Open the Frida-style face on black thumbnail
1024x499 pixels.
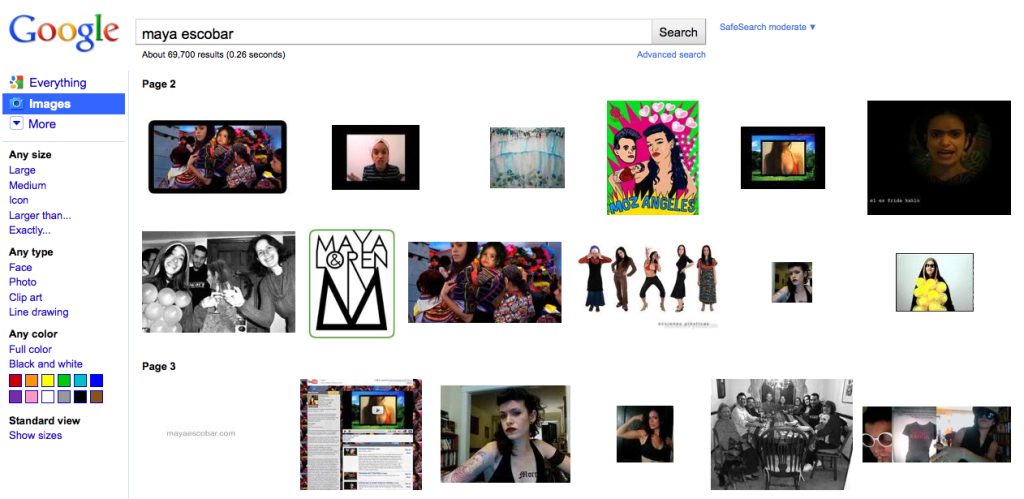(x=938, y=157)
